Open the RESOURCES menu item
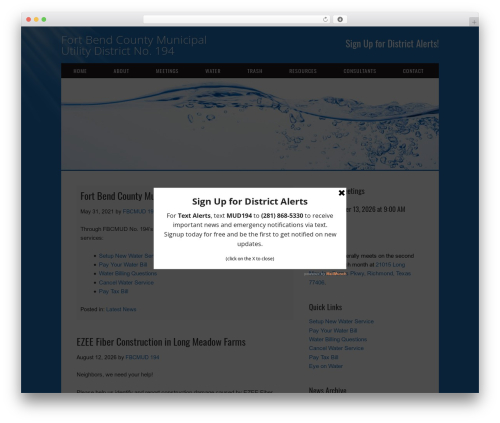Screen dimensions: 500x423 (x=303, y=71)
